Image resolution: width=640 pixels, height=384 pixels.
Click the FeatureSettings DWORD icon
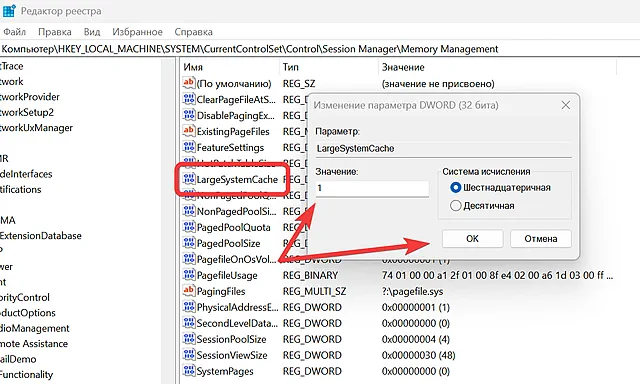(189, 147)
